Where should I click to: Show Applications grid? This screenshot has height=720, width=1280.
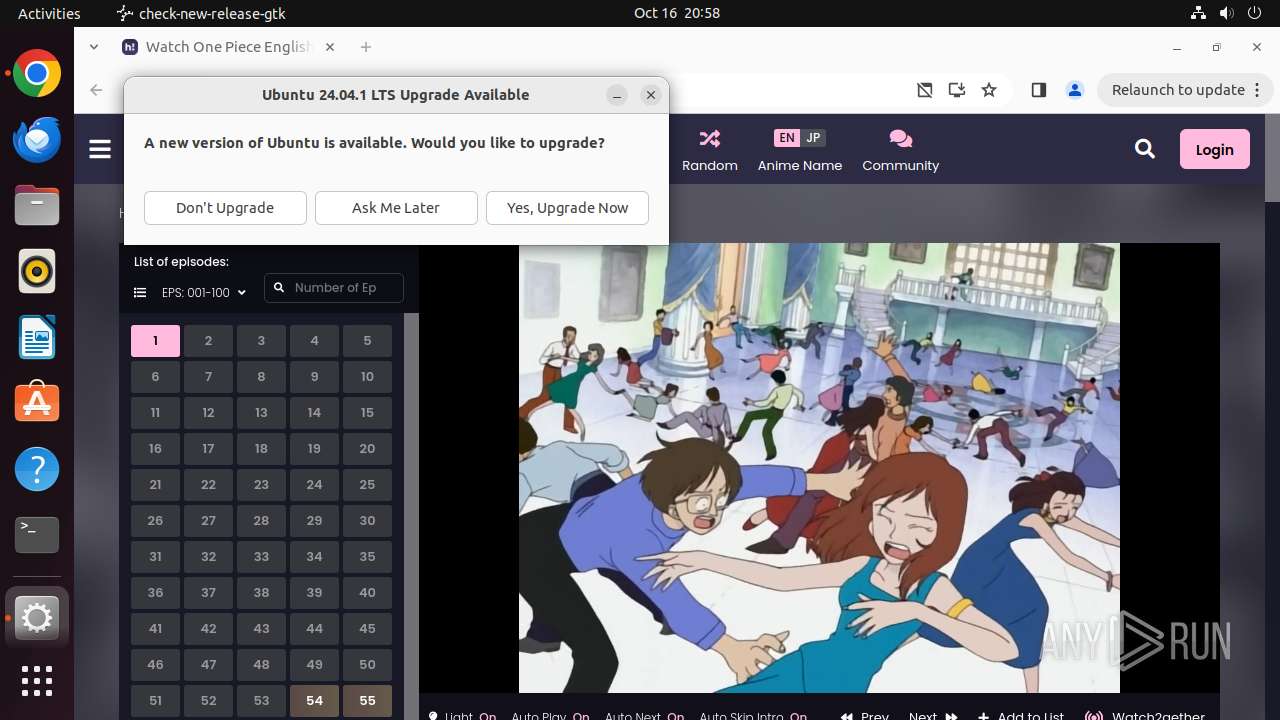[37, 681]
